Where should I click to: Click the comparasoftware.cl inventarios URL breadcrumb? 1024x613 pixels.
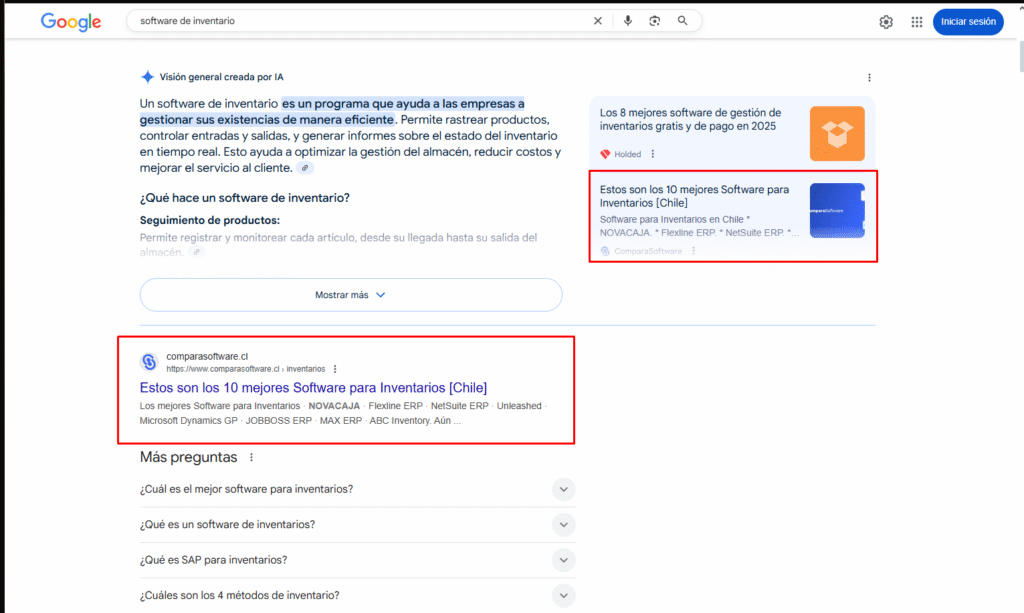246,369
